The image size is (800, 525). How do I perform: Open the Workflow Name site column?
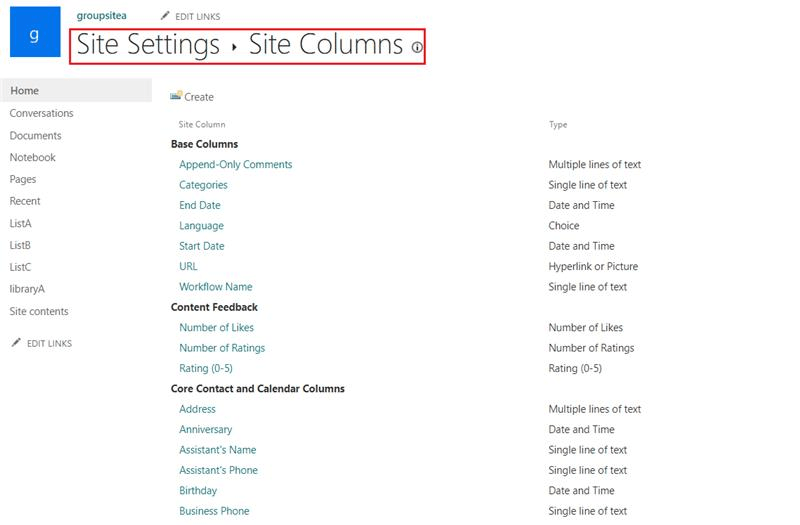pos(216,287)
